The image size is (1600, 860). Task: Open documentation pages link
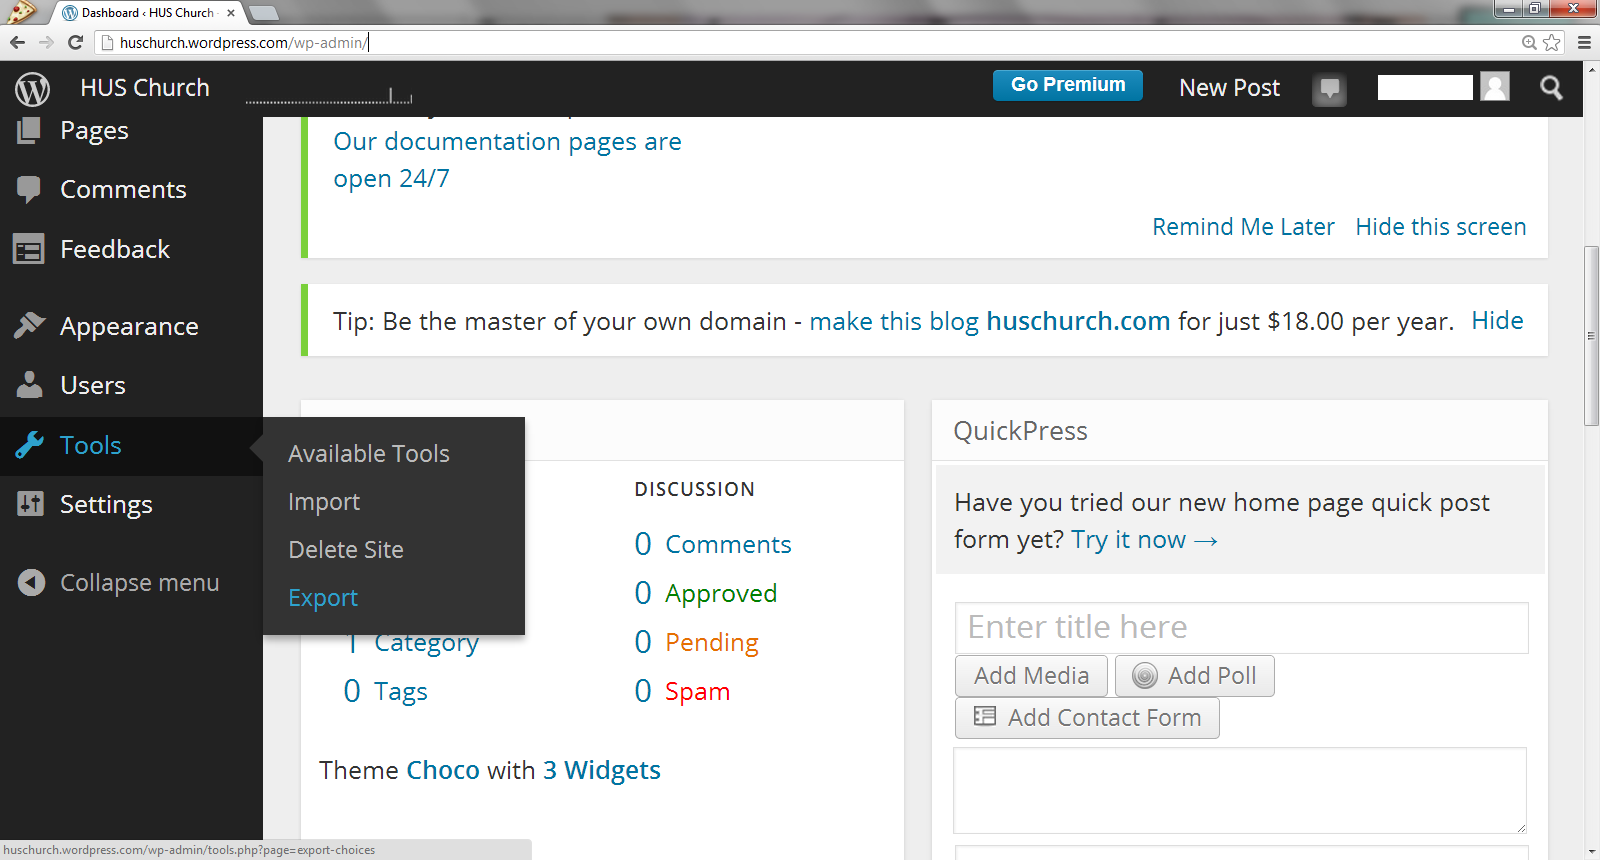507,160
